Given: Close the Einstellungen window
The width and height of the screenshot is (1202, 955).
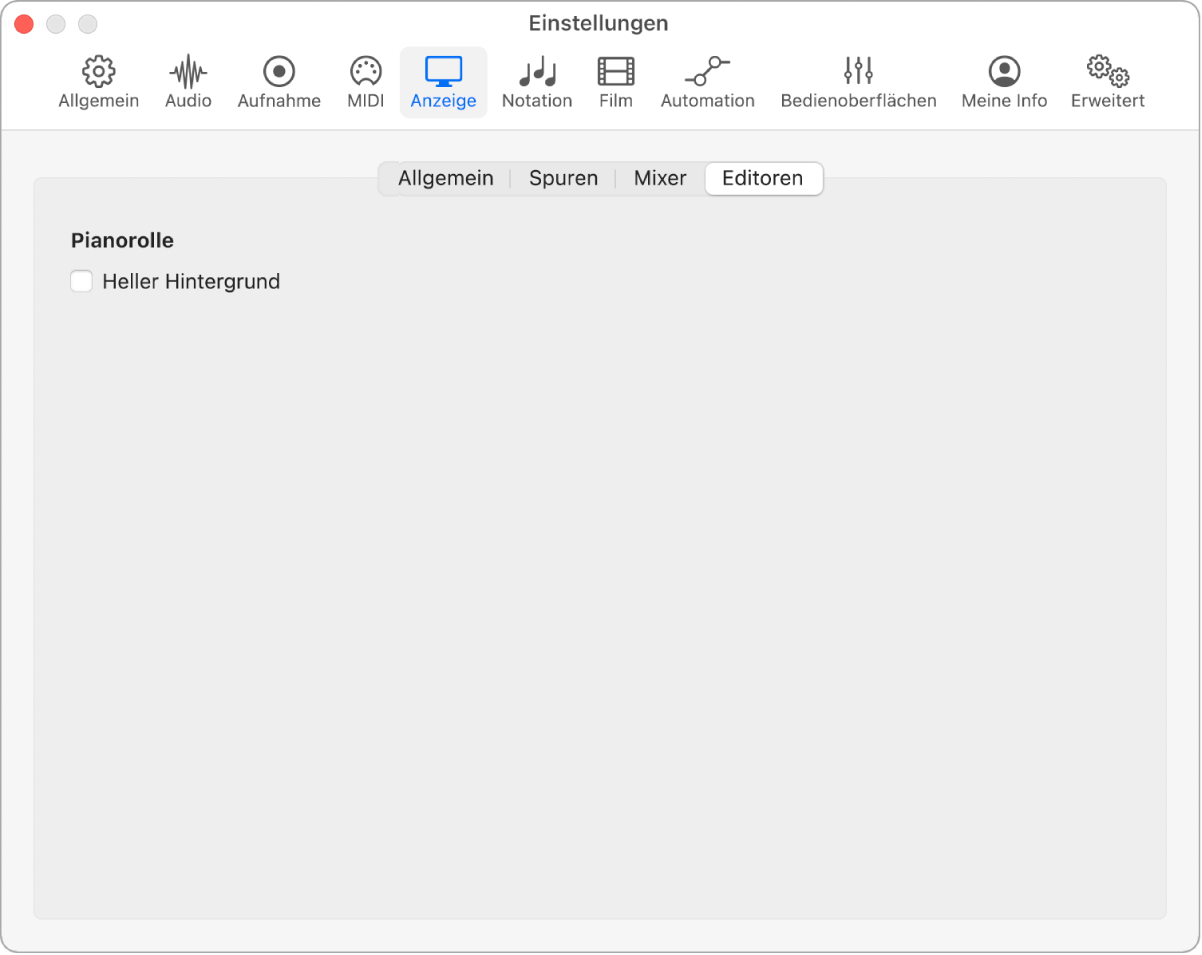Looking at the screenshot, I should 24,24.
